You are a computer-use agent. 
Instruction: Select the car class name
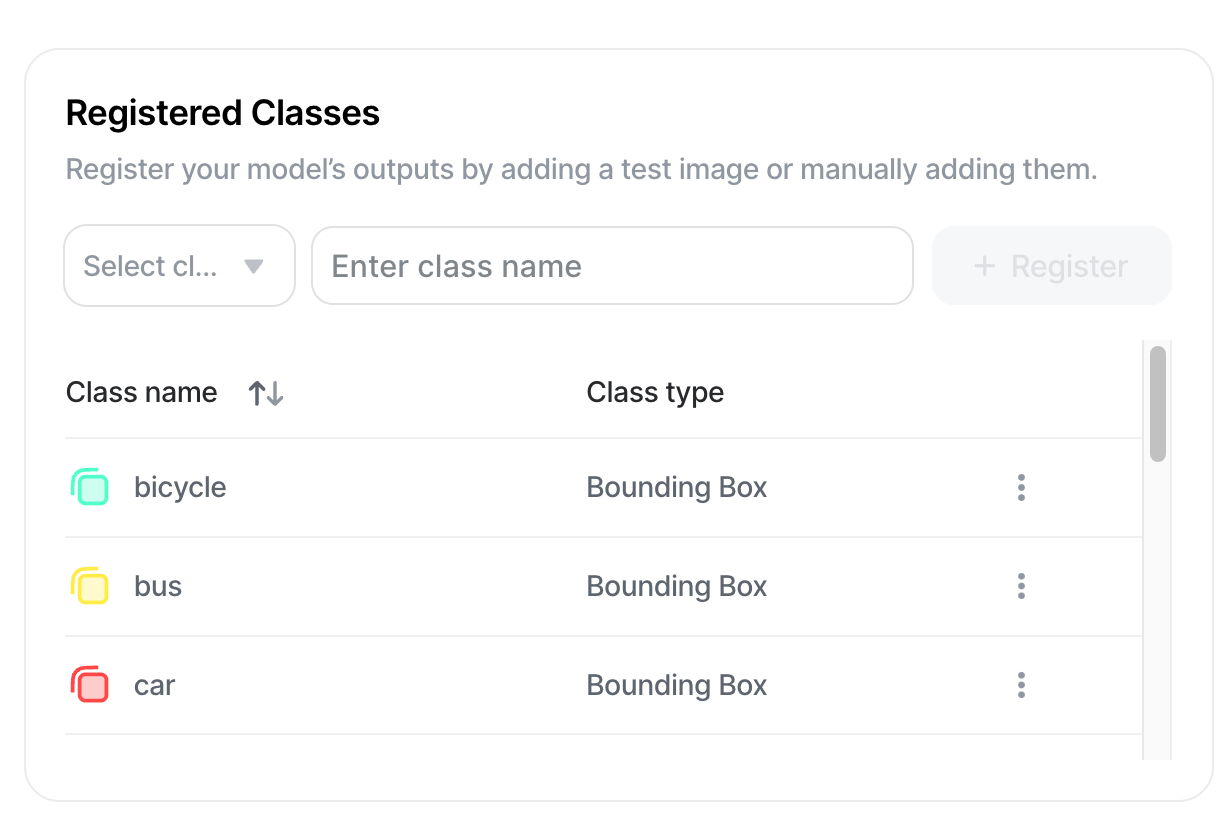(x=155, y=685)
